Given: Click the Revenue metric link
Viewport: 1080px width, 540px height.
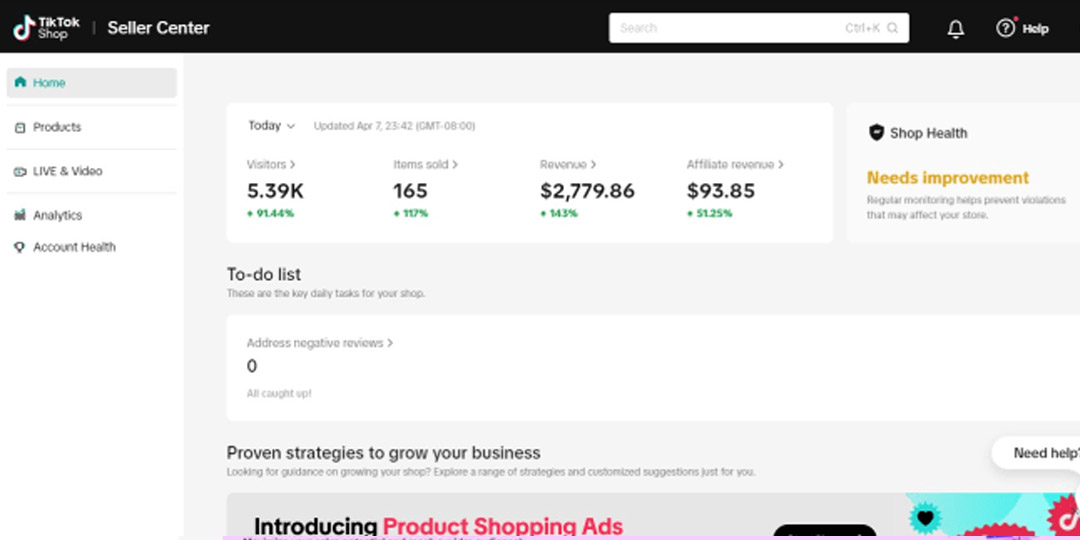Looking at the screenshot, I should [x=568, y=165].
